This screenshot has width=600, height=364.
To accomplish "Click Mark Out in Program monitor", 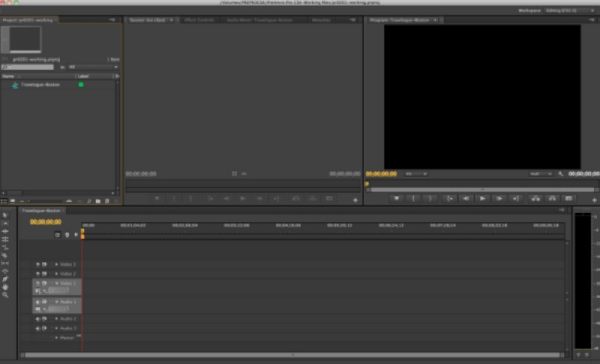I will [x=430, y=198].
